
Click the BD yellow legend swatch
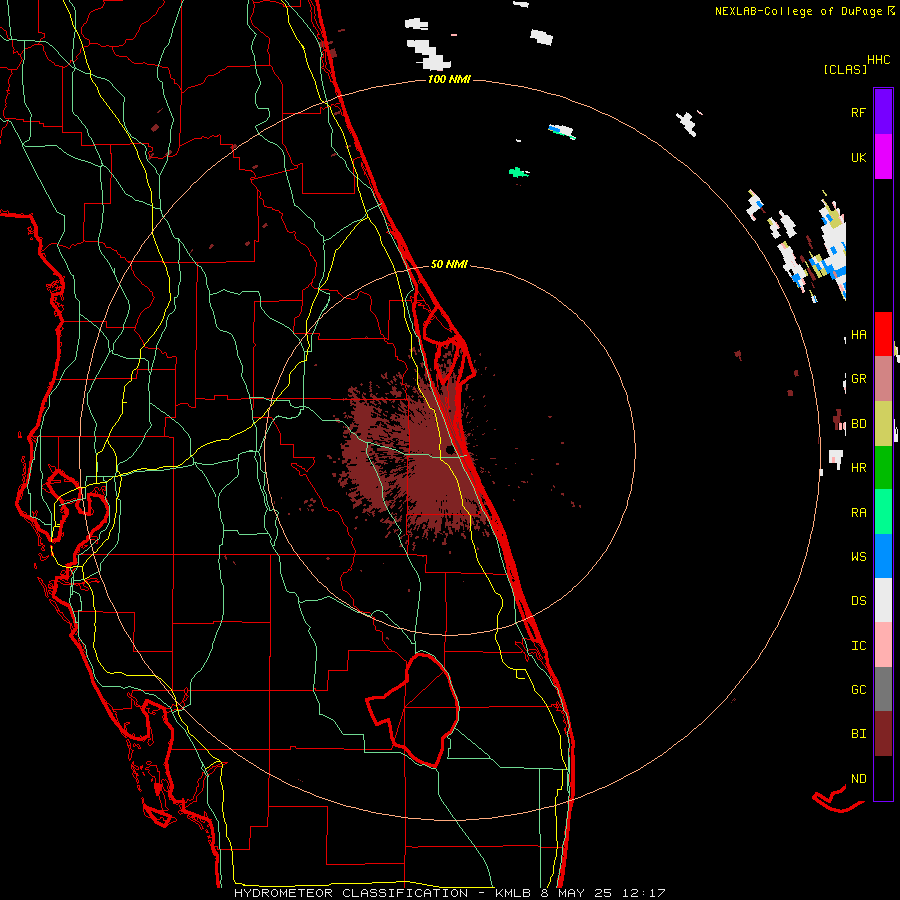[883, 424]
